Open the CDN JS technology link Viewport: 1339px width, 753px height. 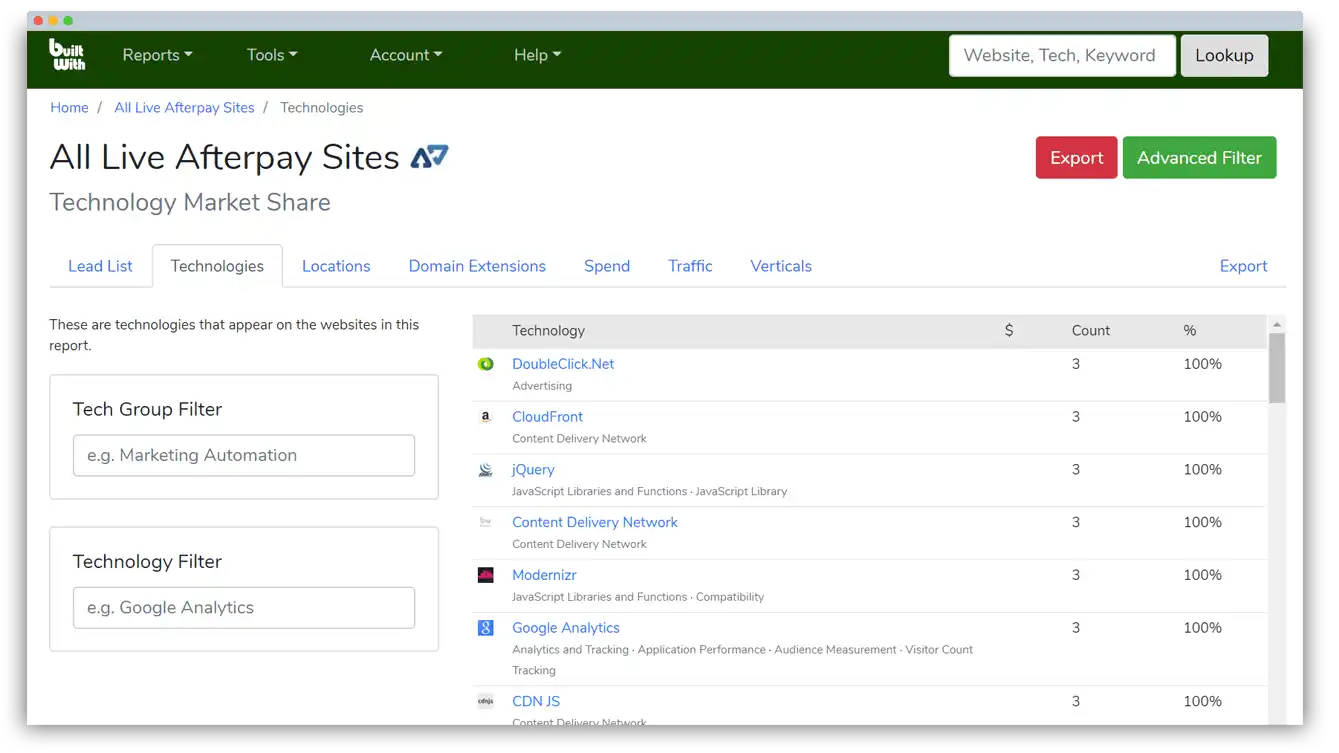(536, 701)
